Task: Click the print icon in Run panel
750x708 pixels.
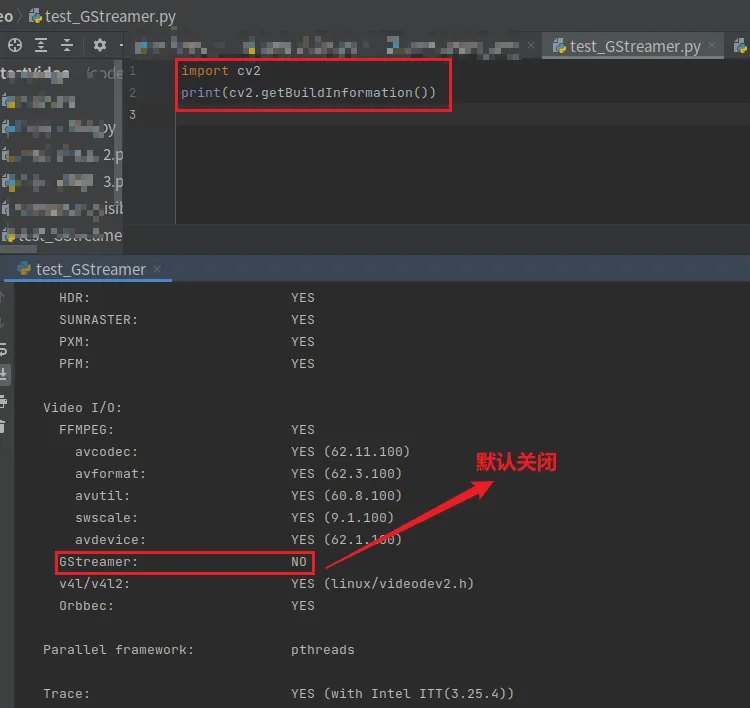Action: click(x=3, y=401)
